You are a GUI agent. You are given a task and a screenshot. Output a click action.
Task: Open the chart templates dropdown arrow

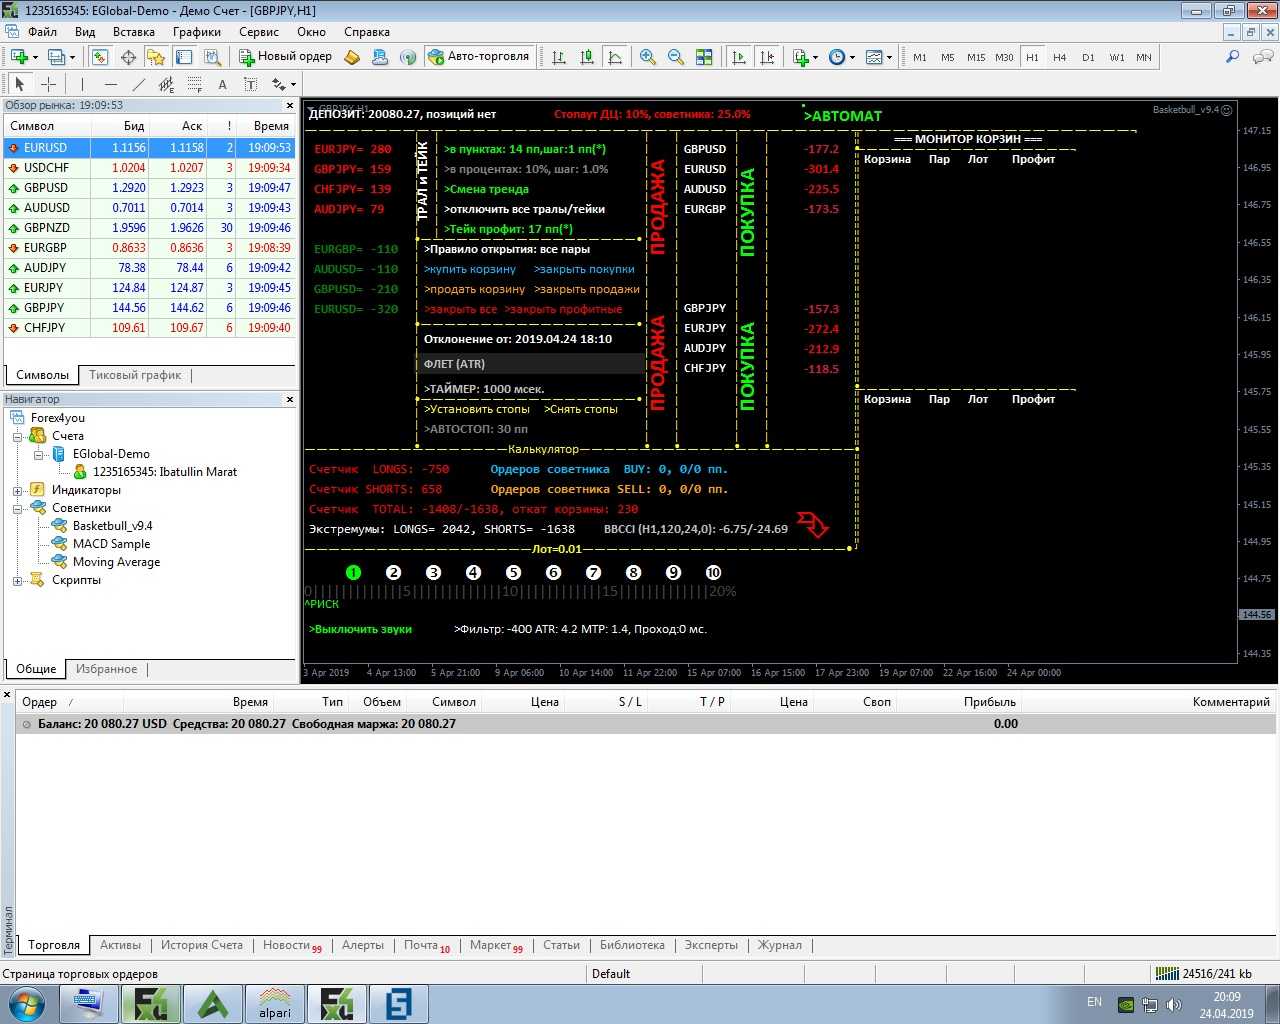point(889,57)
